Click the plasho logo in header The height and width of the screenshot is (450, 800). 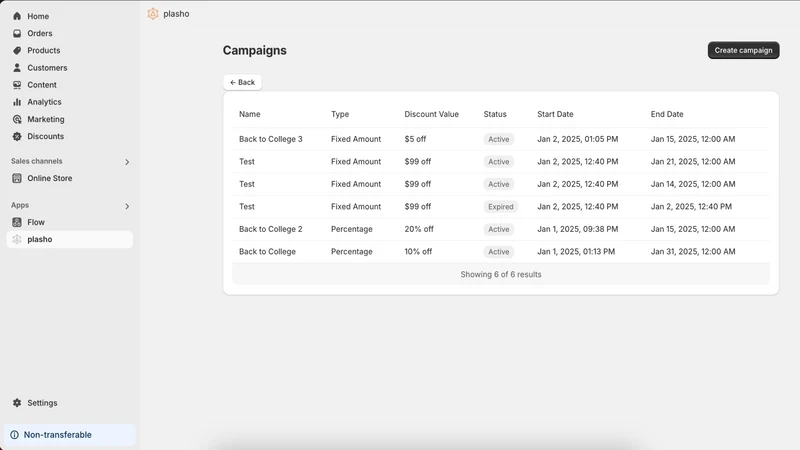coord(153,14)
